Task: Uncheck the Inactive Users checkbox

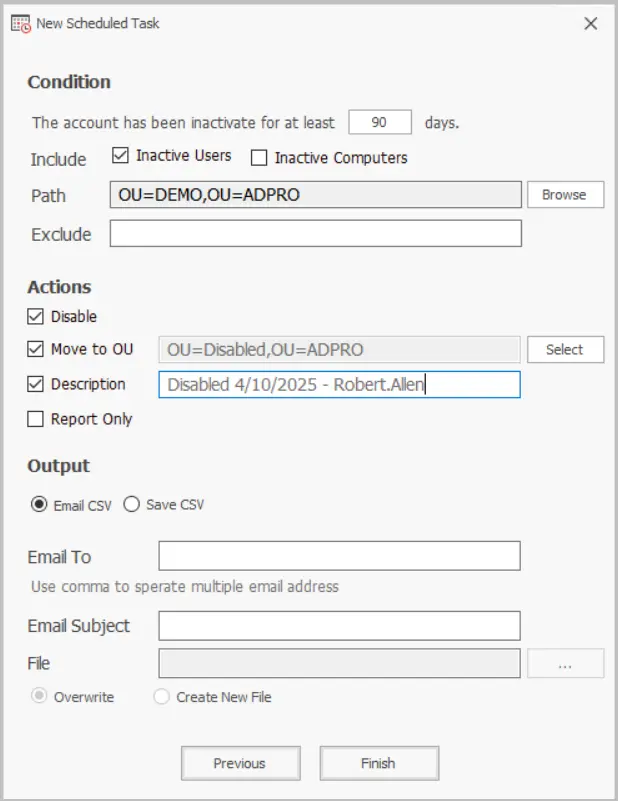Action: [x=118, y=157]
